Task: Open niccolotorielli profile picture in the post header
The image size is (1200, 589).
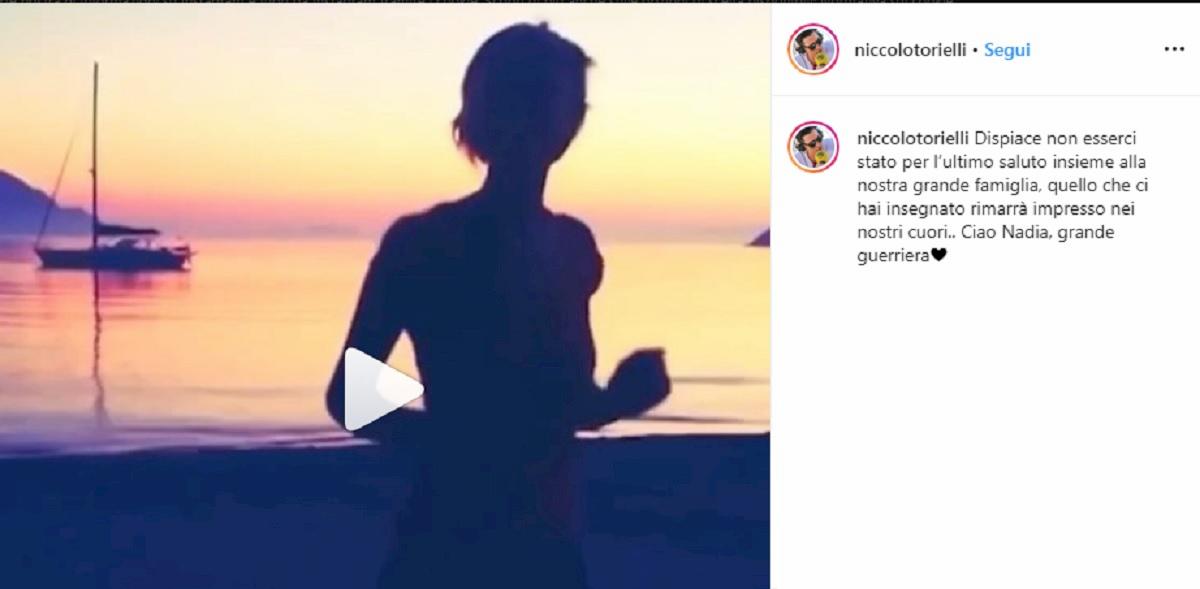Action: coord(813,49)
